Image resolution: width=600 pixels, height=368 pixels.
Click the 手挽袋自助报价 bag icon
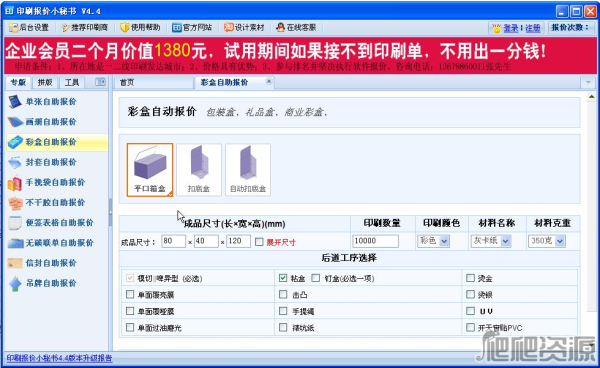point(15,182)
